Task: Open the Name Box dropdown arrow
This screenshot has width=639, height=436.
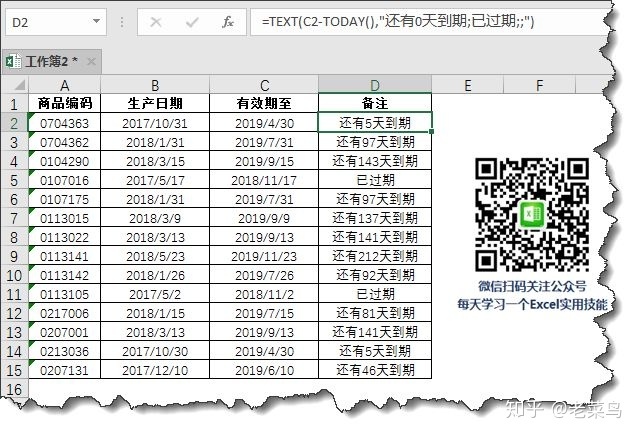Action: [x=97, y=21]
